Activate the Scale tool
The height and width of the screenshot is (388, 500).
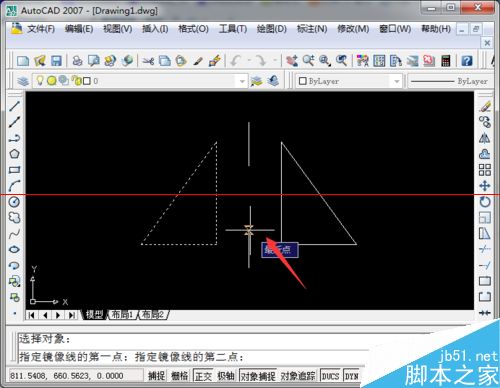485,218
